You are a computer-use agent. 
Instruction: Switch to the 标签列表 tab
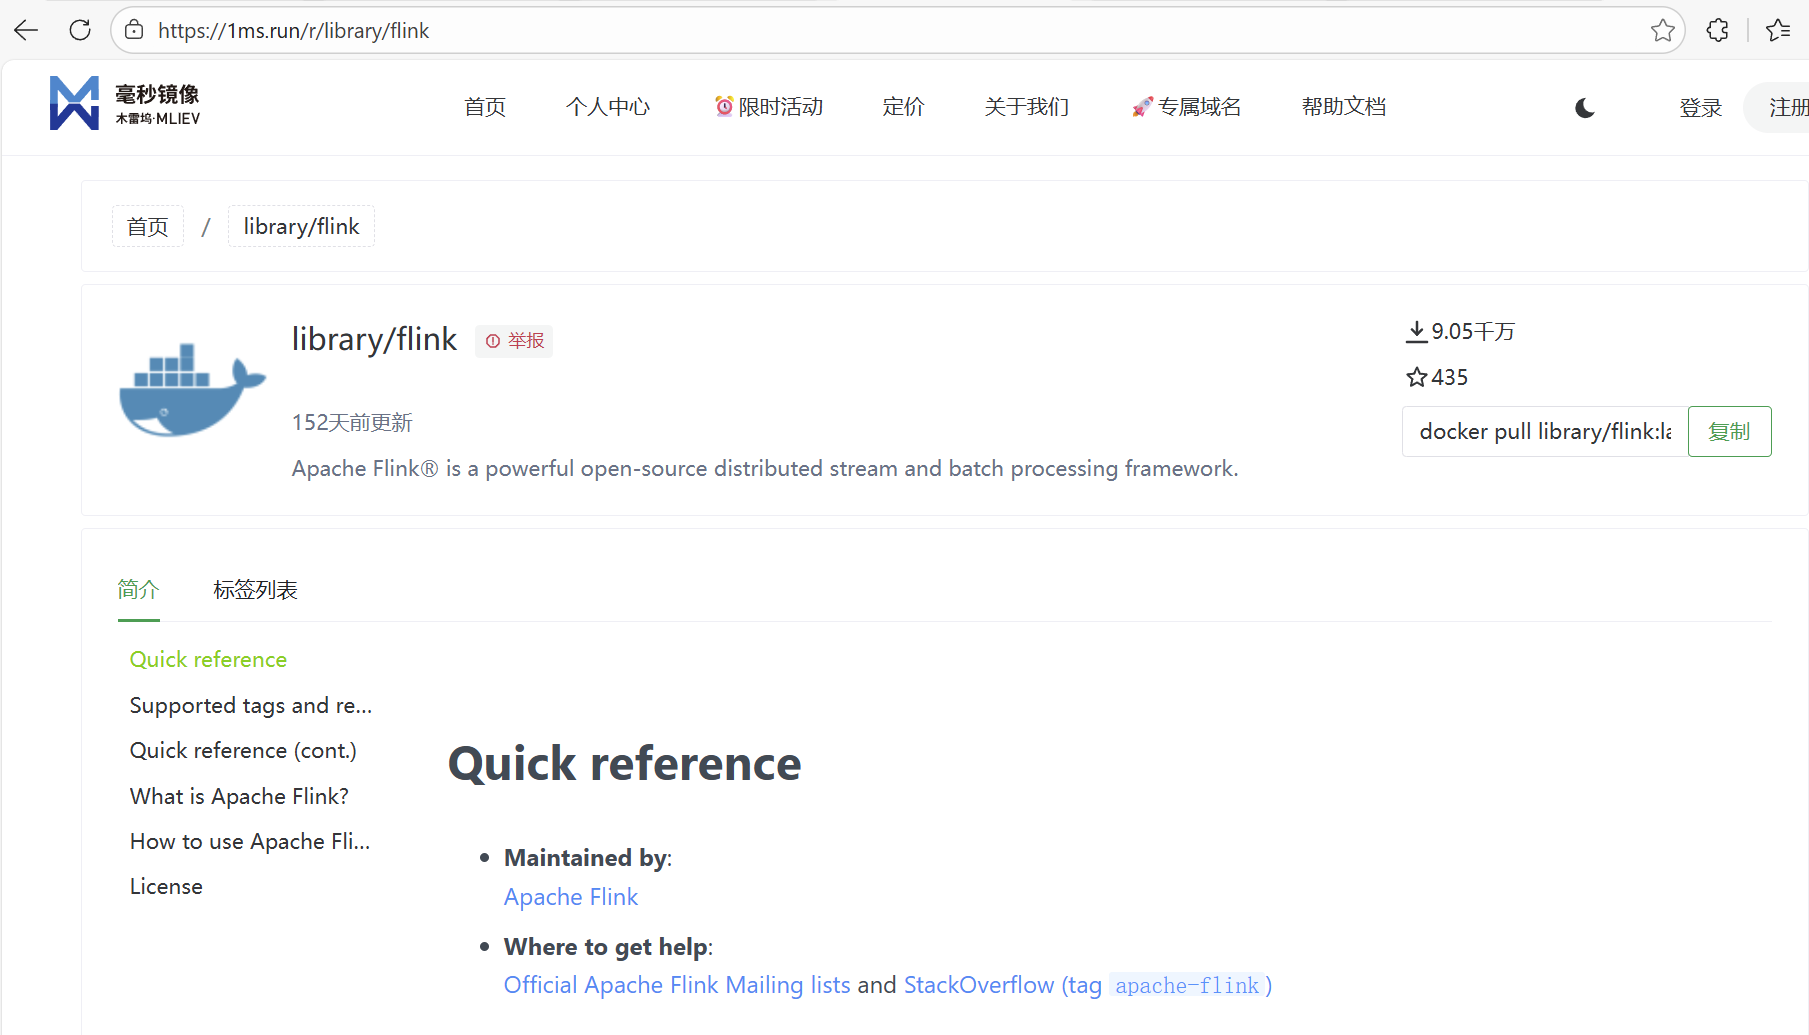pos(256,590)
